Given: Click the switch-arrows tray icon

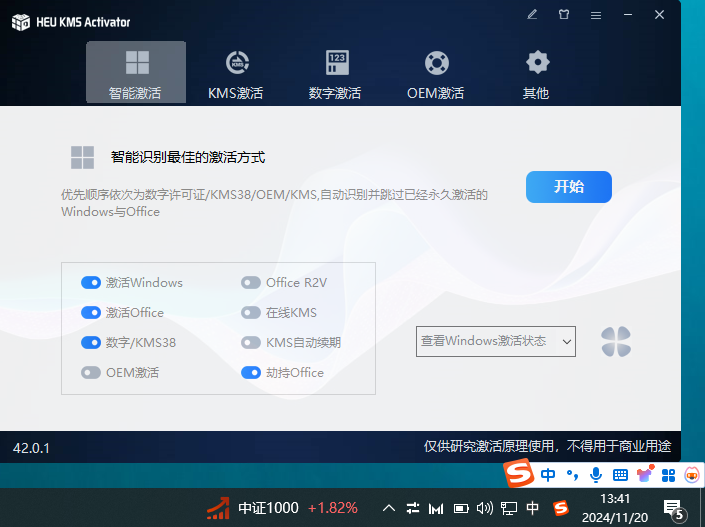Looking at the screenshot, I should coord(413,509).
